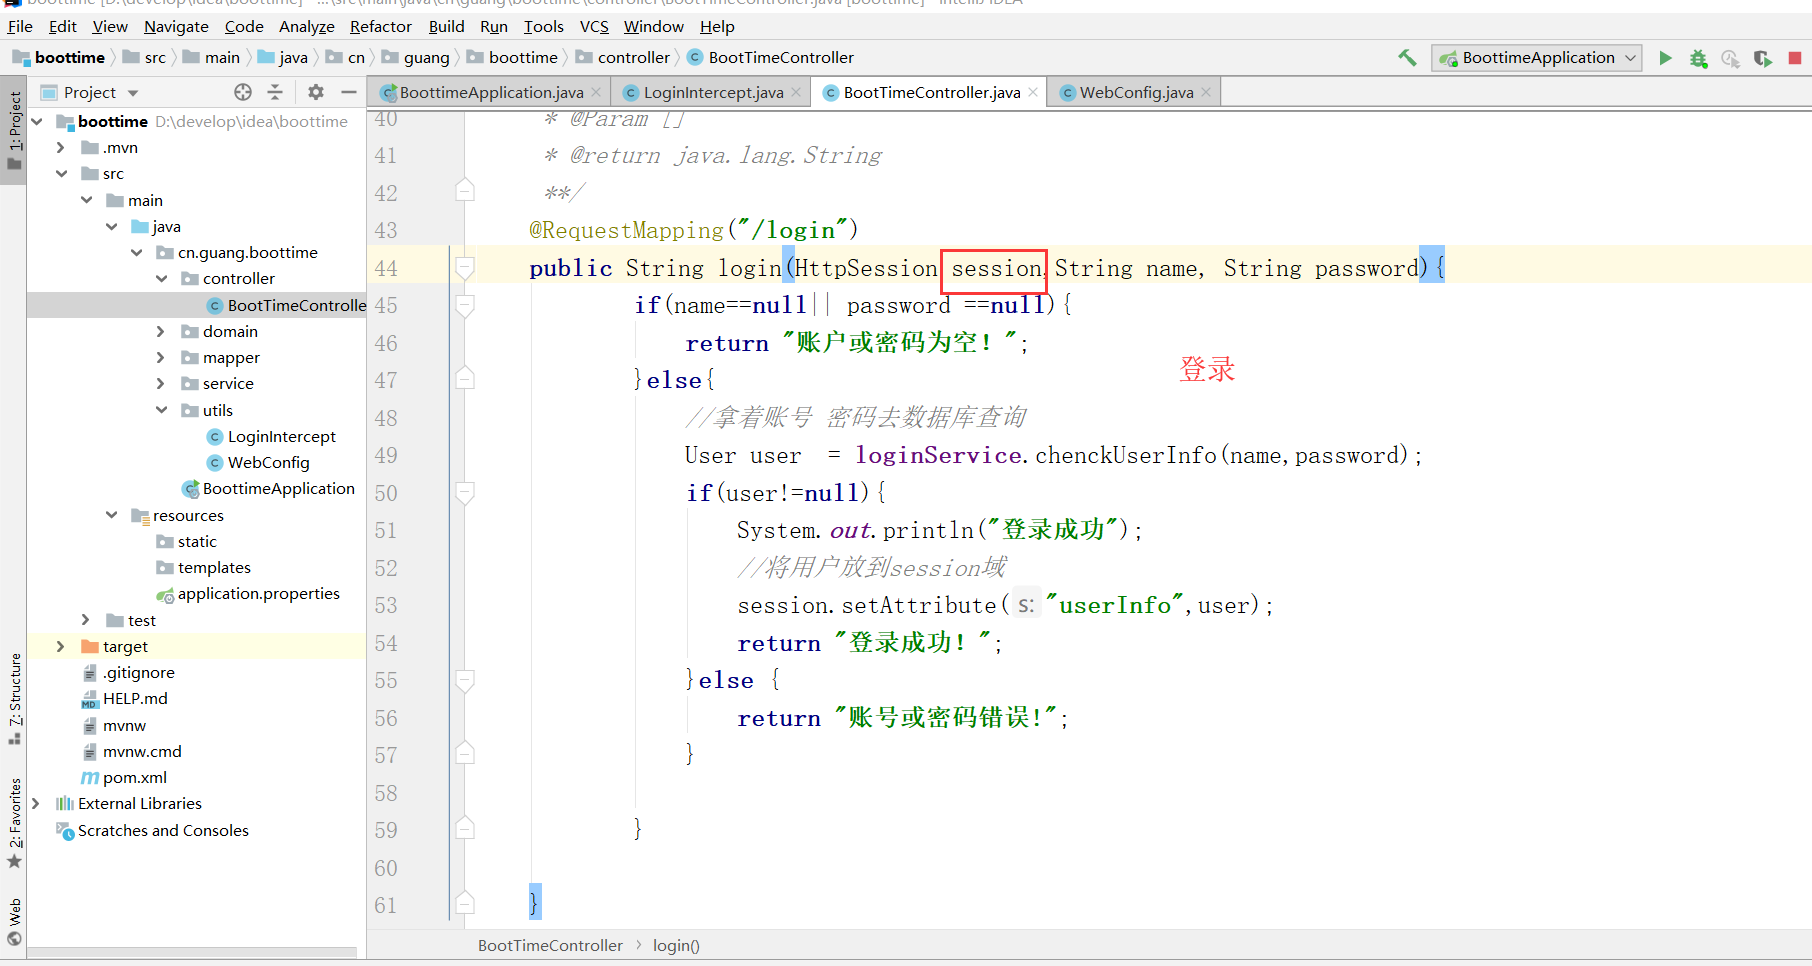The image size is (1812, 966).
Task: Open the File menu
Action: coord(20,26)
